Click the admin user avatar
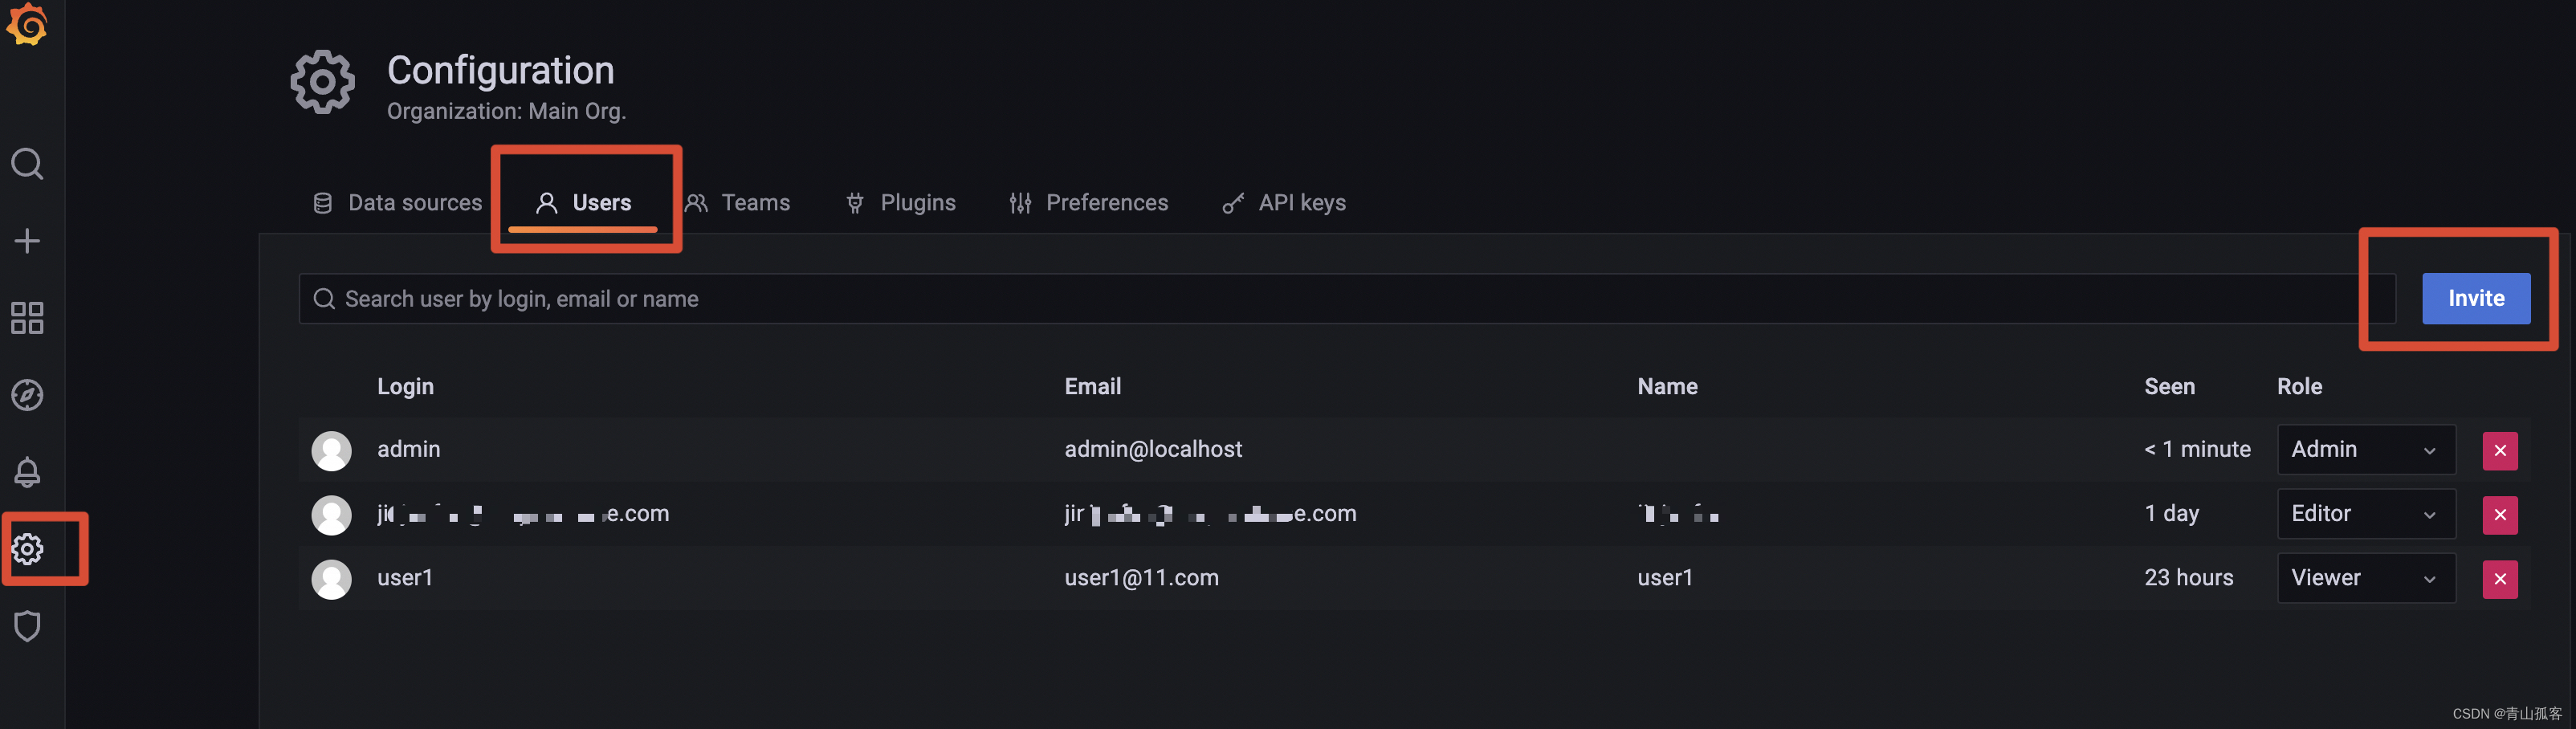 click(x=331, y=451)
